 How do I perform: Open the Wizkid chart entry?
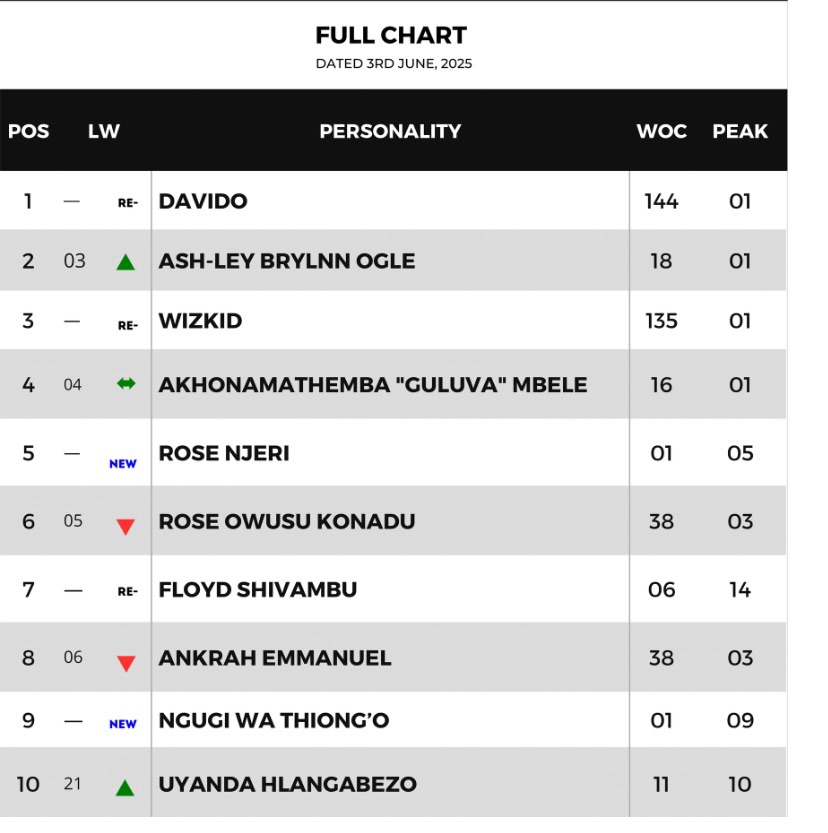[x=200, y=321]
